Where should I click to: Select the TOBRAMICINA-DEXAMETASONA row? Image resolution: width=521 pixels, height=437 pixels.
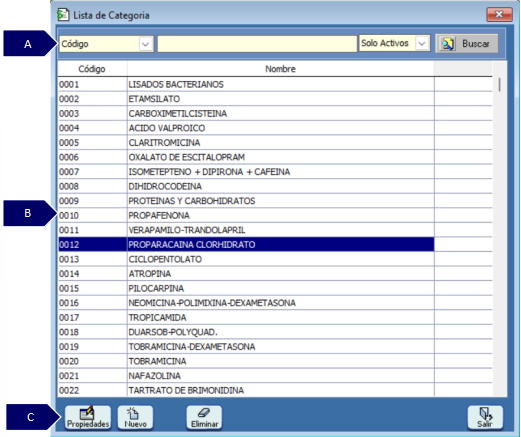246,347
